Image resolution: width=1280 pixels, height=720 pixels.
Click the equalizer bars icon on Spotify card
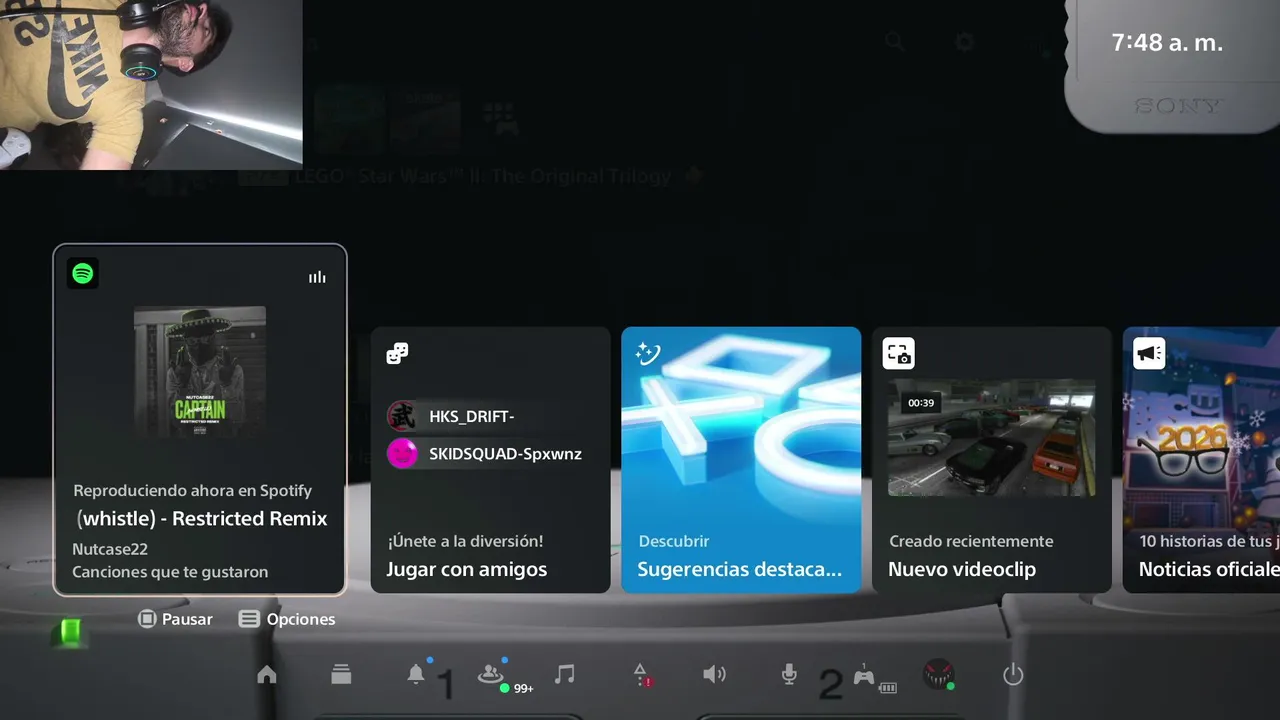pyautogui.click(x=317, y=277)
